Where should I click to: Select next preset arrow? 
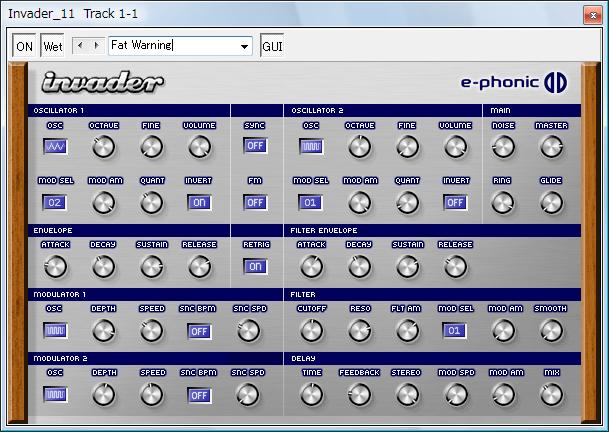tap(96, 45)
